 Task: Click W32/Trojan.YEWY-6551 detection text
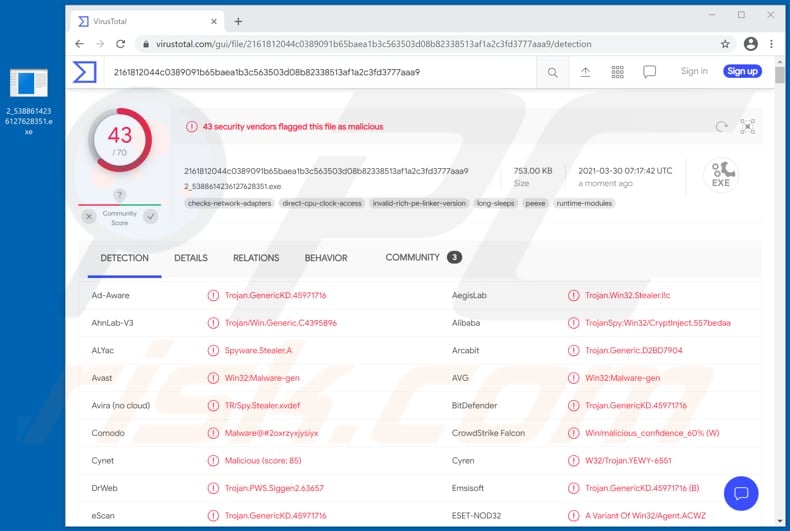628,460
